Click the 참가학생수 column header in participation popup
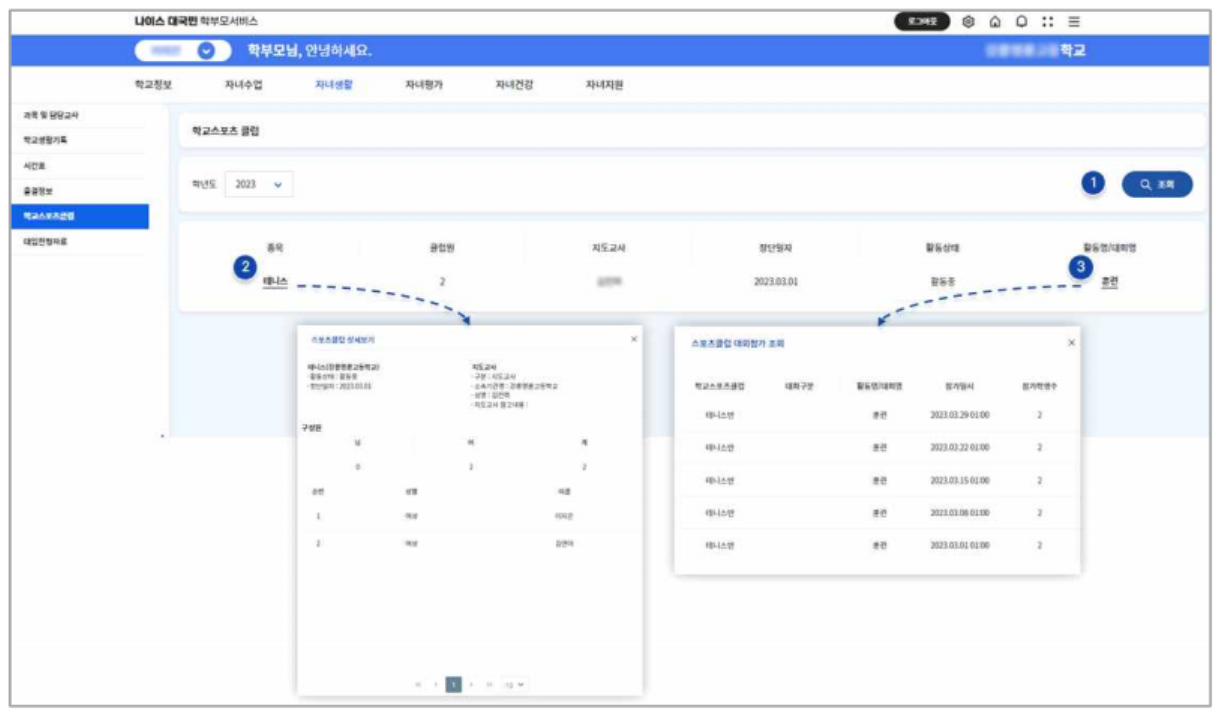Screen dimensions: 1229x720 pyautogui.click(x=1039, y=385)
